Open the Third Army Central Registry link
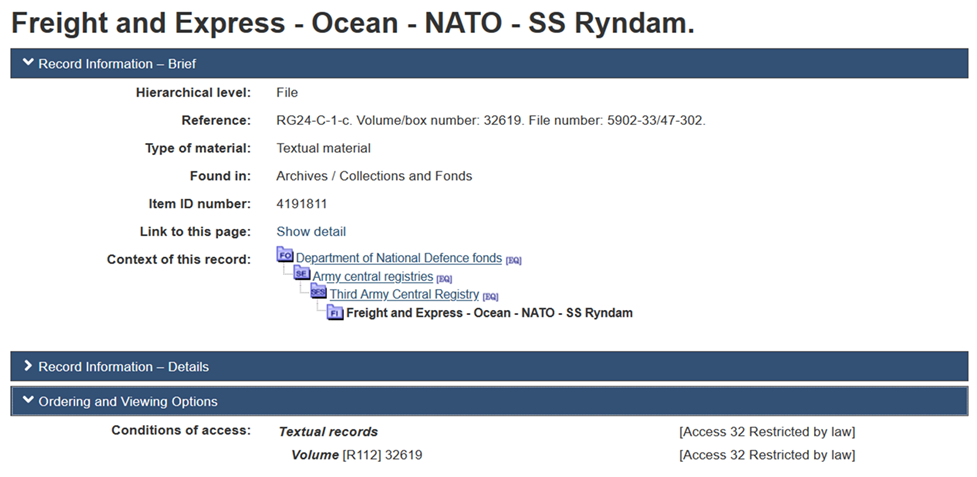 (x=405, y=295)
